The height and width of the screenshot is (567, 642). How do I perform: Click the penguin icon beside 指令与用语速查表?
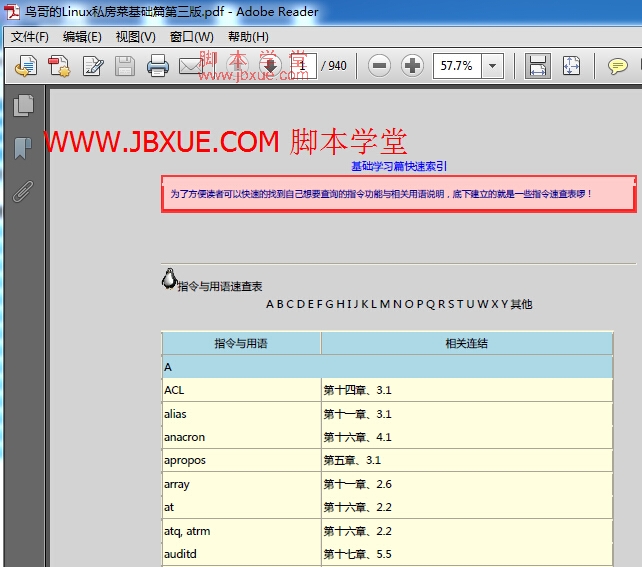pyautogui.click(x=169, y=279)
